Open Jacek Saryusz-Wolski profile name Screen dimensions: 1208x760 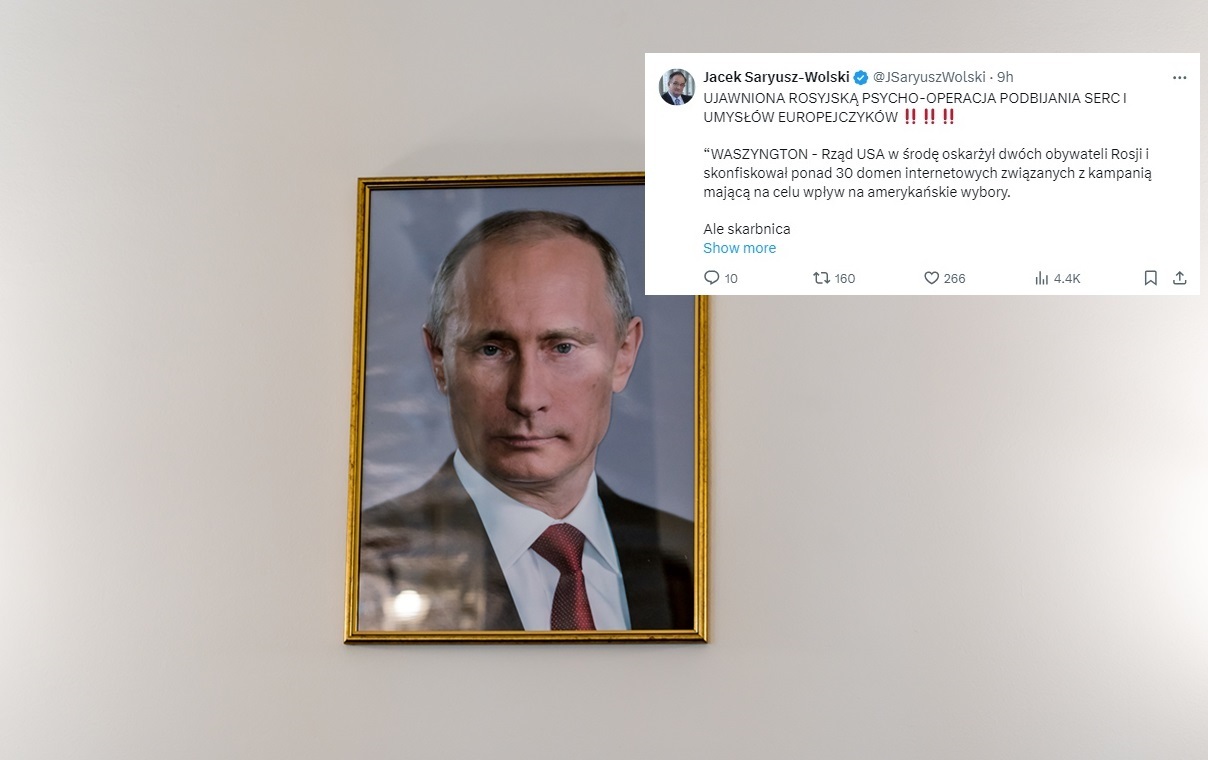[x=776, y=77]
